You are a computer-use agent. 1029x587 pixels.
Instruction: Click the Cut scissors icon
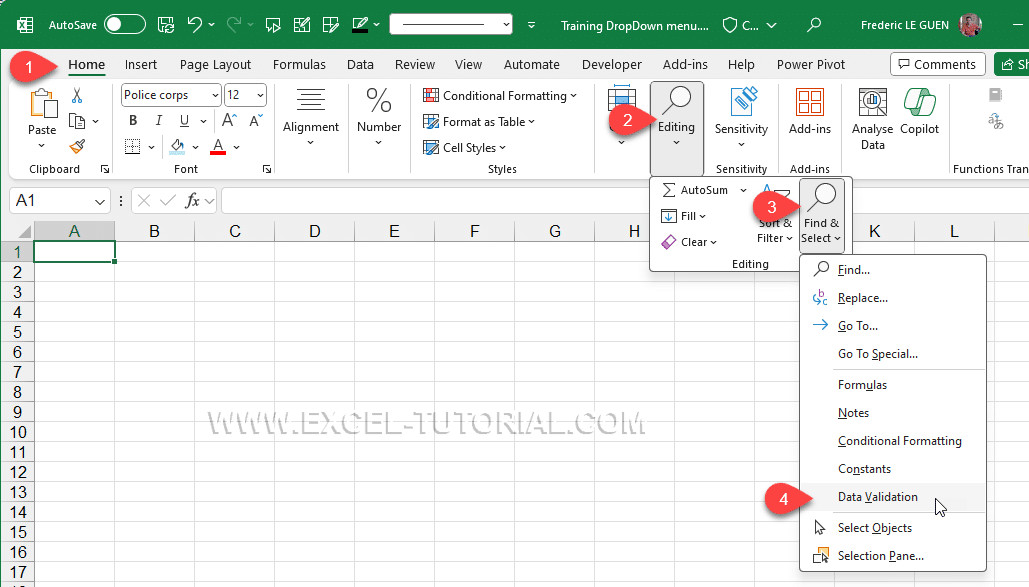(x=77, y=96)
